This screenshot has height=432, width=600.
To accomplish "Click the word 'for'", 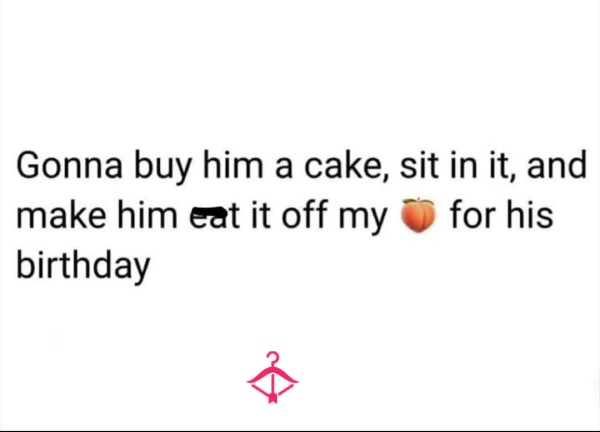I will coord(473,214).
